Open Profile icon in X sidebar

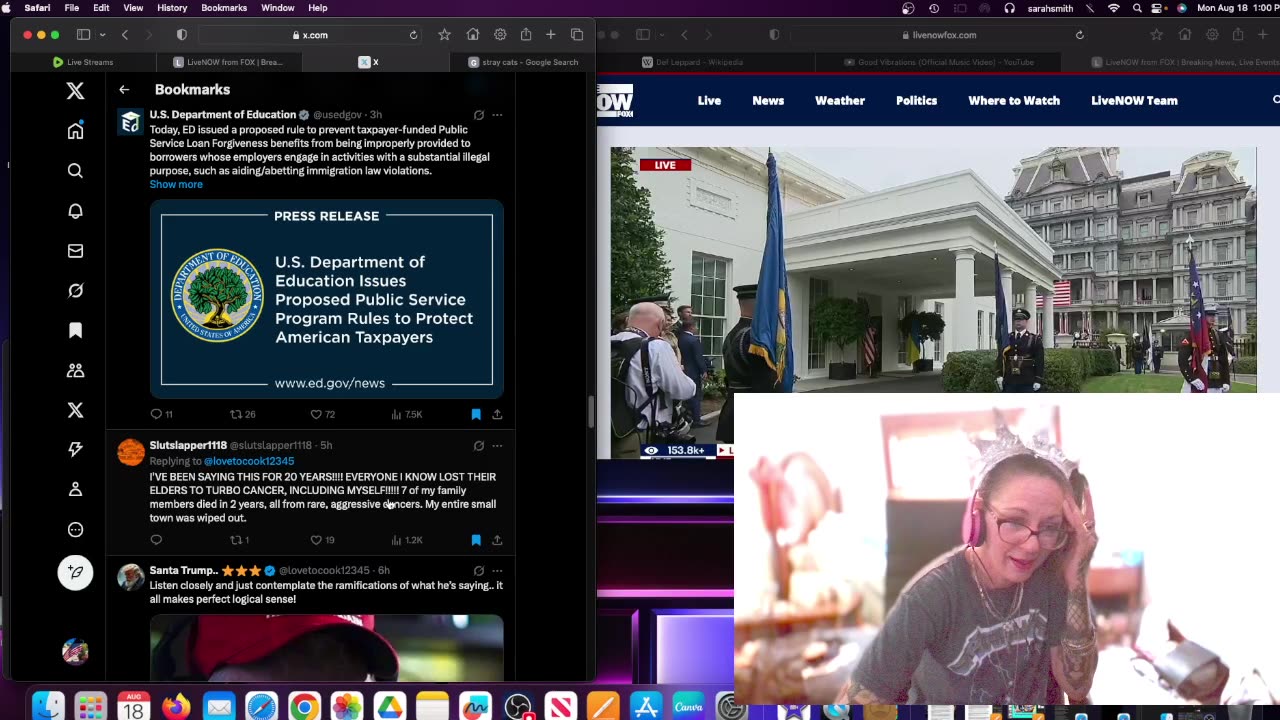(x=75, y=490)
